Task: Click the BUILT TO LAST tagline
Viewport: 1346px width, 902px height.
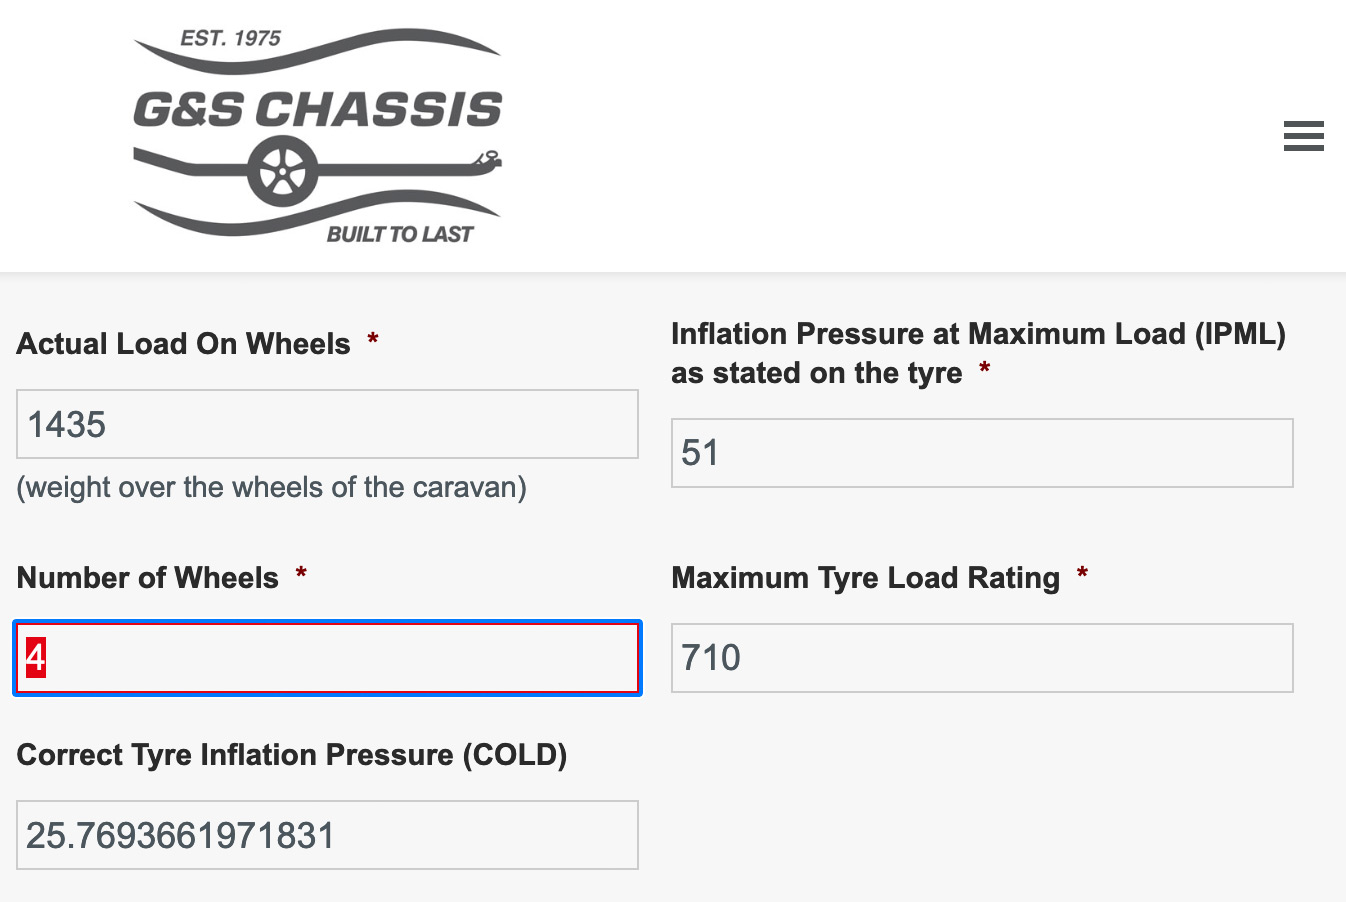Action: [x=400, y=234]
